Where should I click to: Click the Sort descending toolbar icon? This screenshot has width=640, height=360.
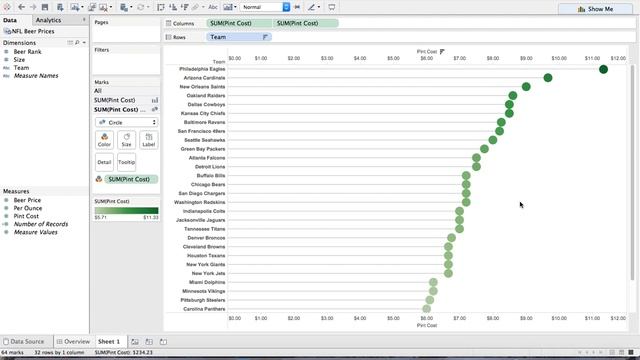click(184, 7)
